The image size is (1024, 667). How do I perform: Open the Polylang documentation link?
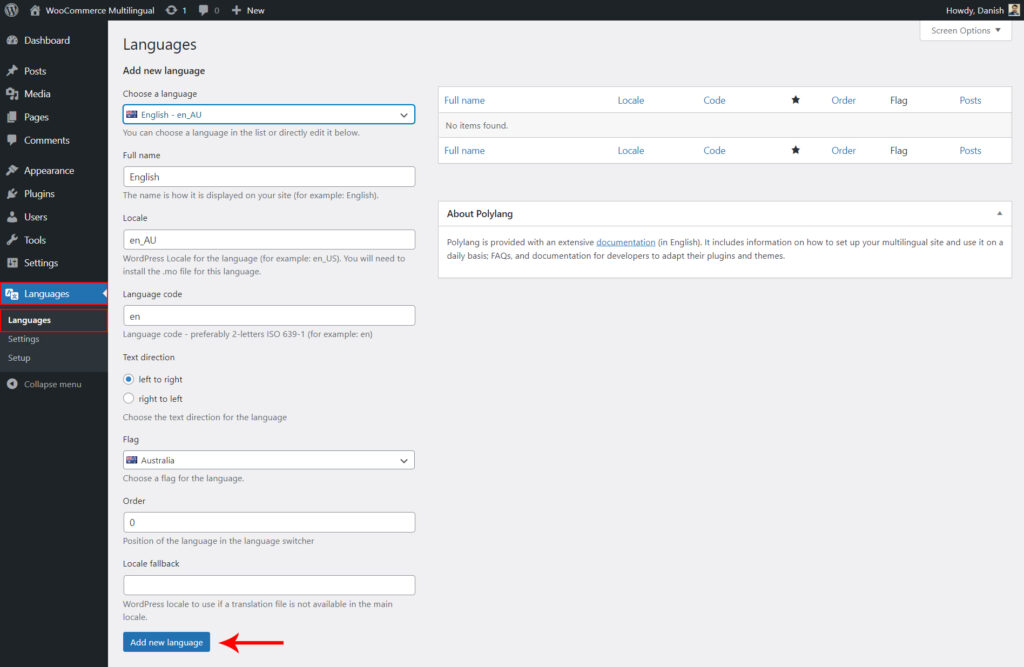pyautogui.click(x=625, y=241)
